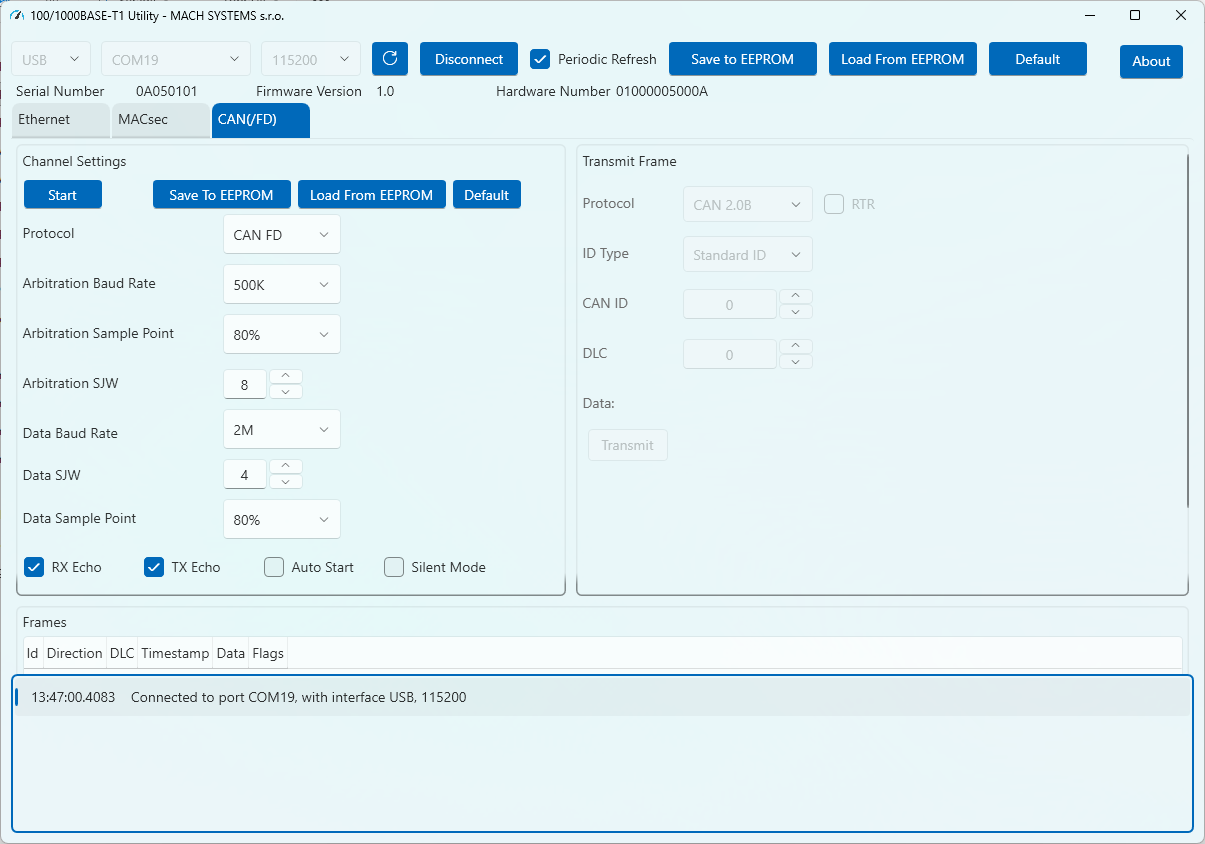
Task: Expand the Arbitration Baud Rate dropdown
Action: pos(281,285)
